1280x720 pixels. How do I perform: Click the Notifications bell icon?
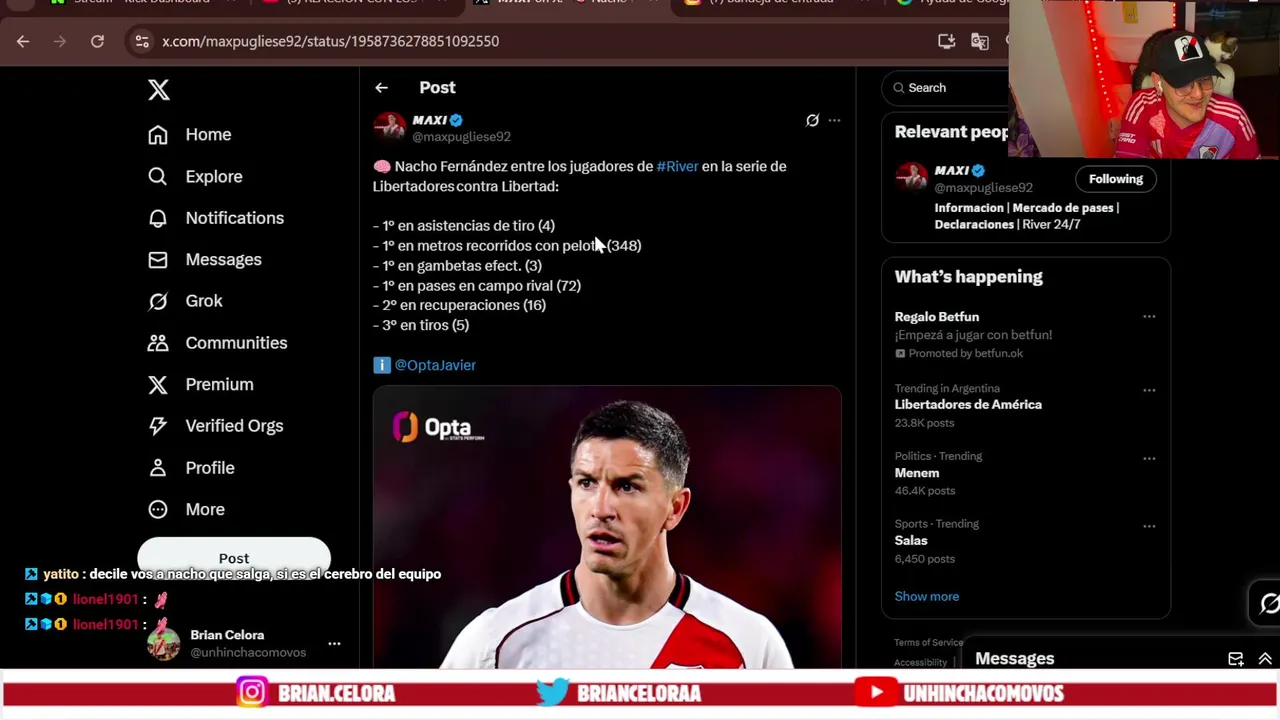point(158,218)
